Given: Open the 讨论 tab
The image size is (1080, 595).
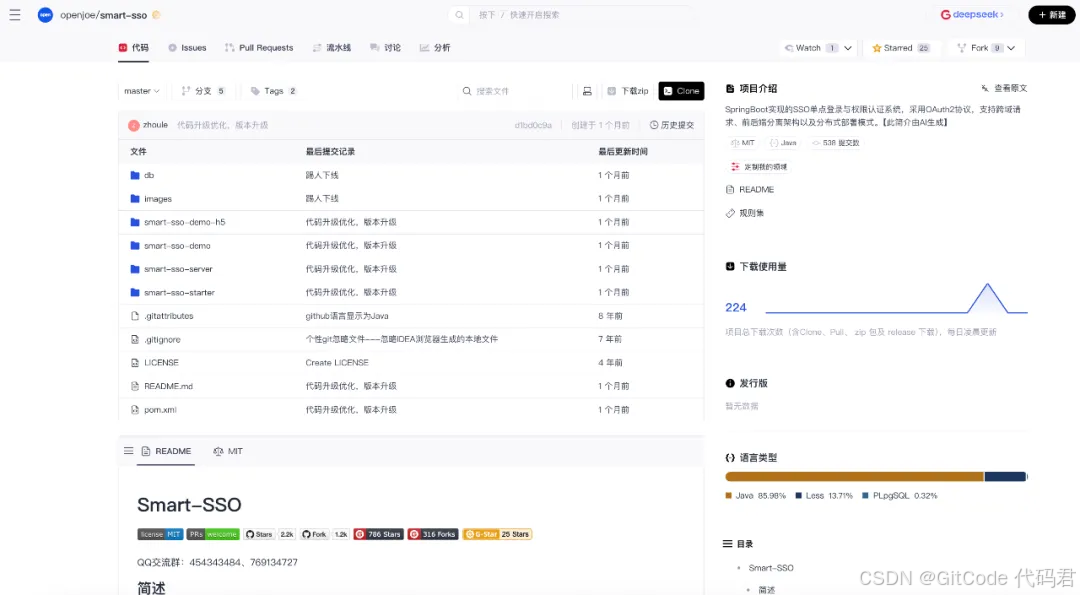Looking at the screenshot, I should (x=385, y=48).
